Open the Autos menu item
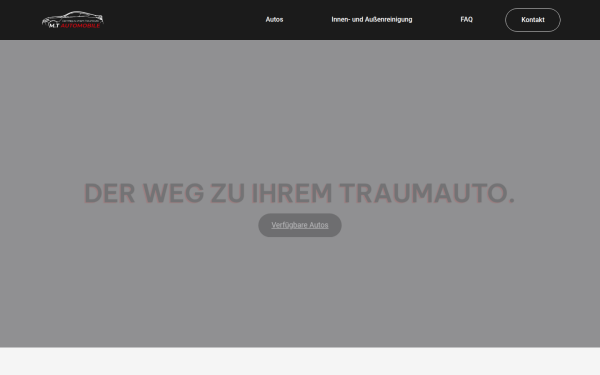Screen dimensions: 600x375 pos(274,20)
